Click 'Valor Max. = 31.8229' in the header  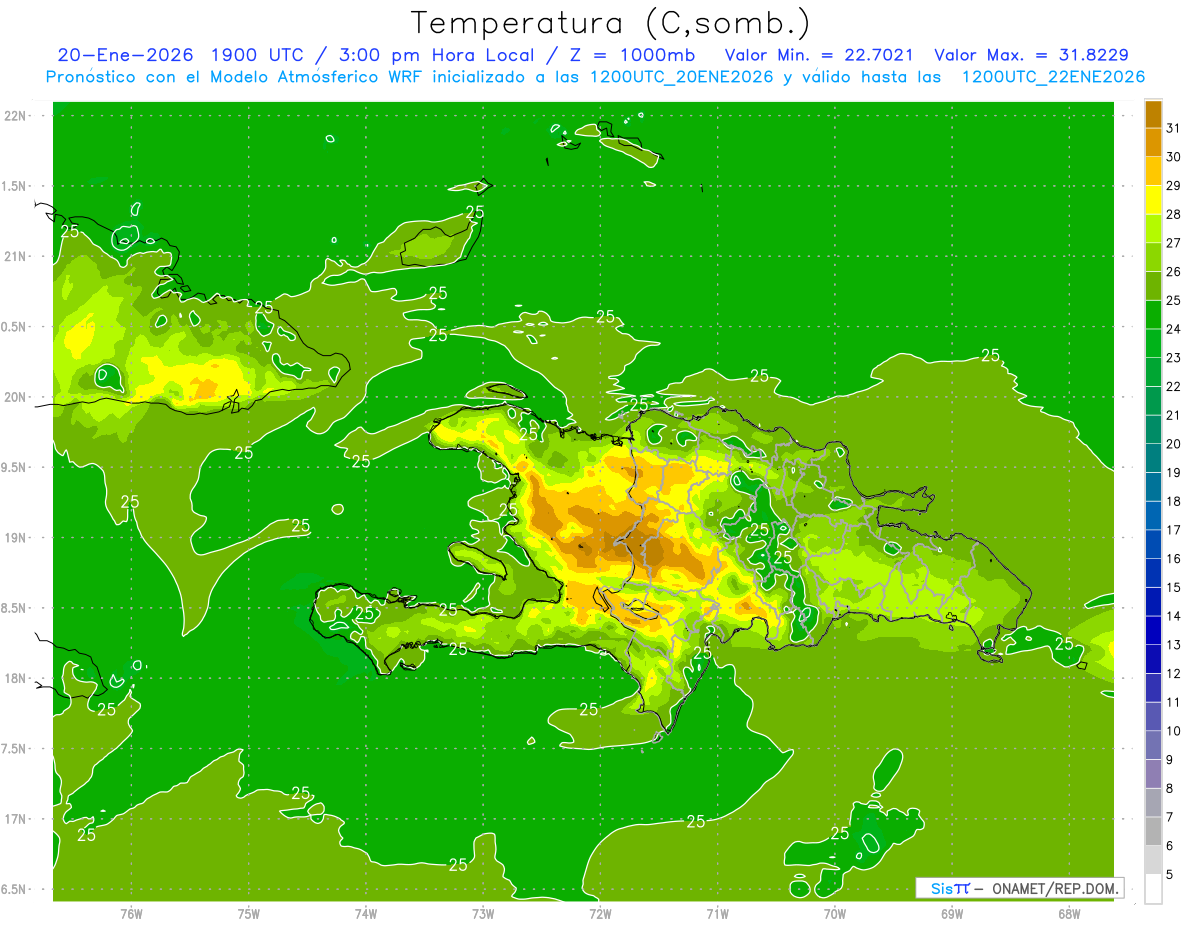(1032, 55)
